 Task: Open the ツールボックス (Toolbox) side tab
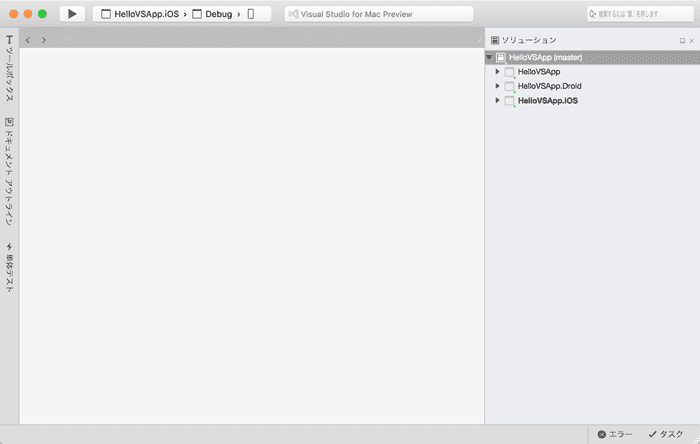(x=9, y=68)
